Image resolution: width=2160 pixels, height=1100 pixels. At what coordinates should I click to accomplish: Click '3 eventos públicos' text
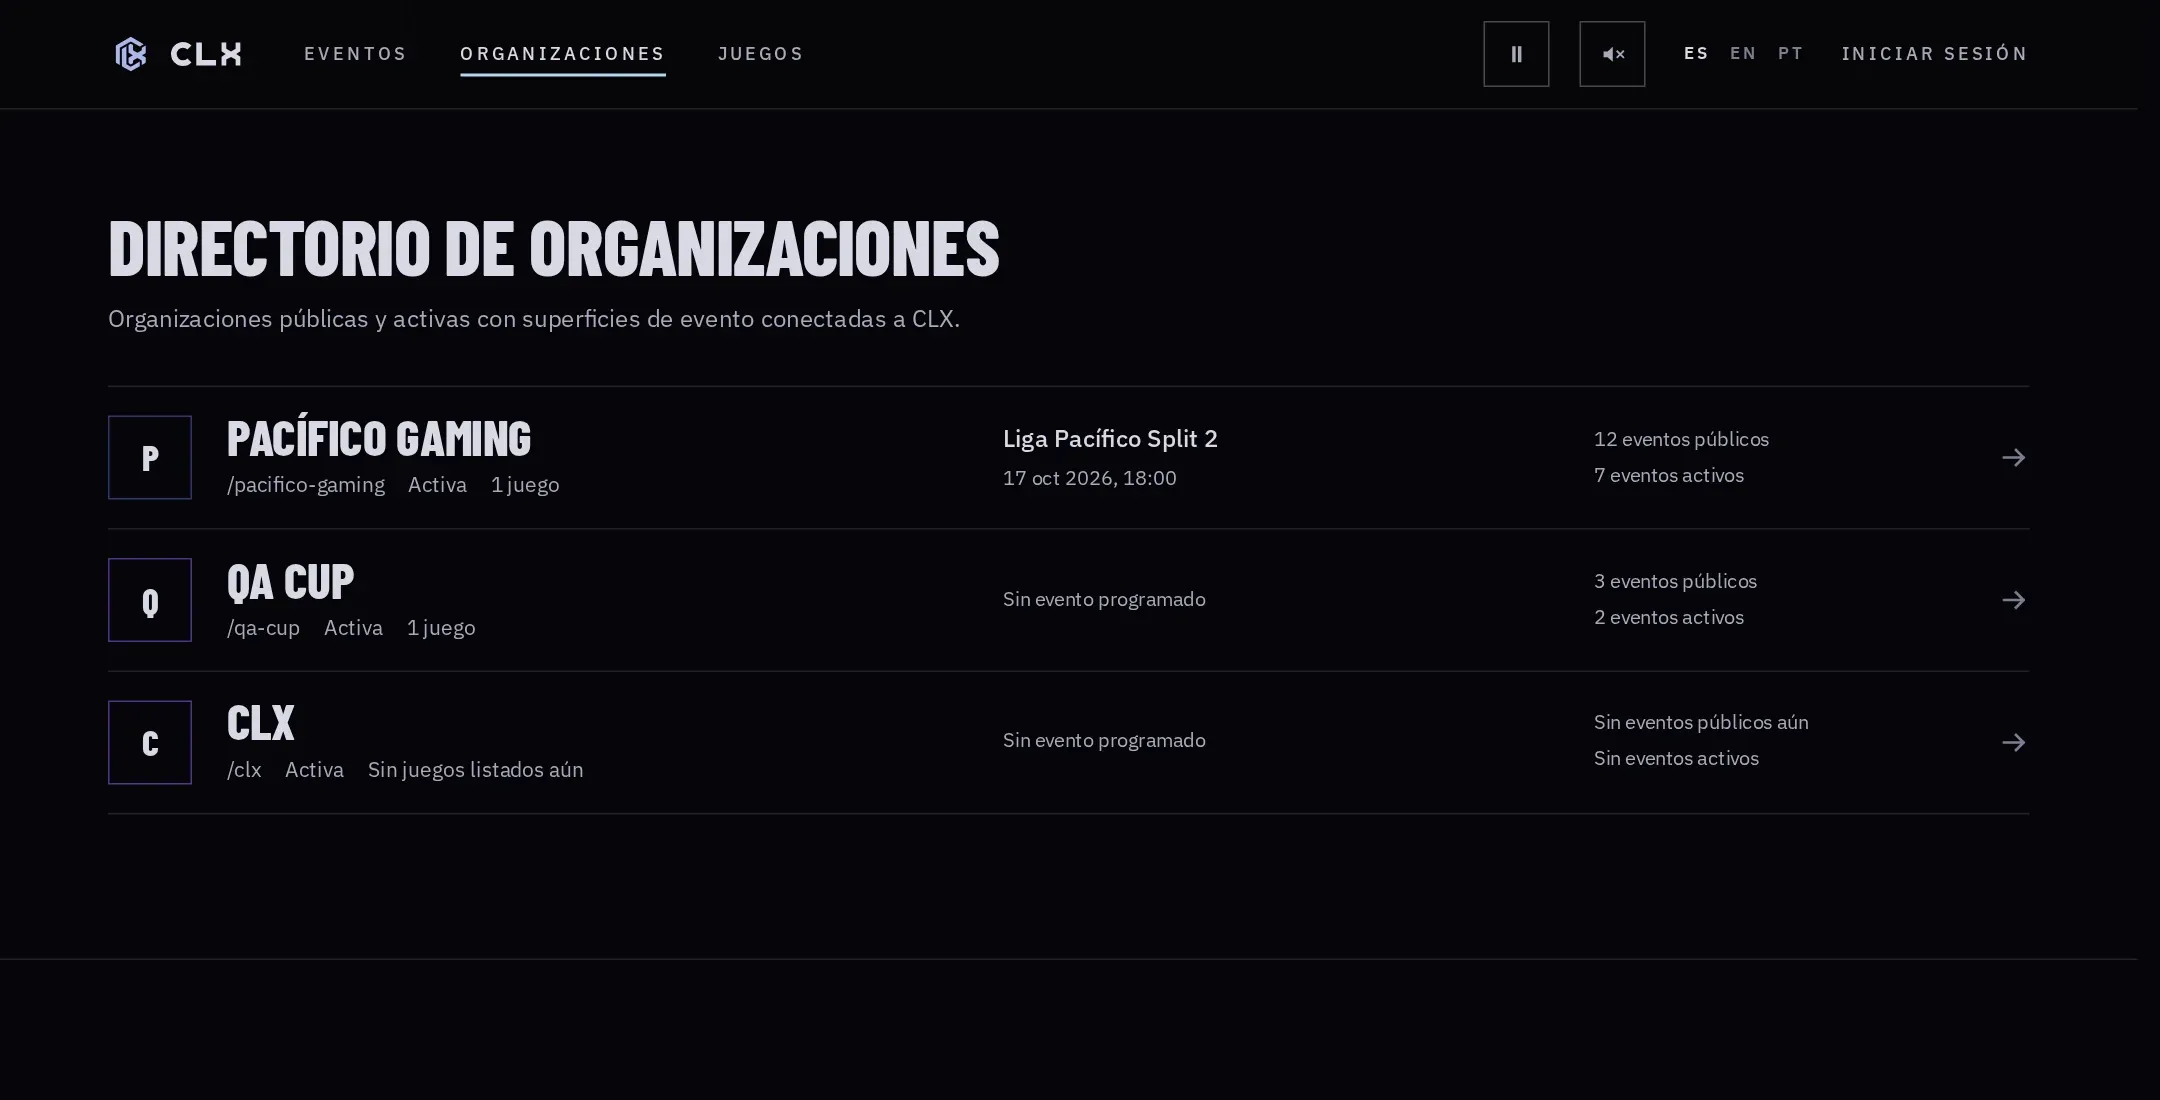coord(1675,581)
